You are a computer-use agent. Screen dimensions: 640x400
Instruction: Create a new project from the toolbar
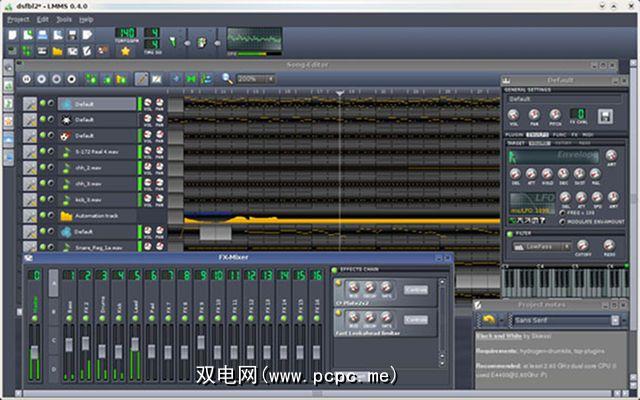click(x=12, y=34)
